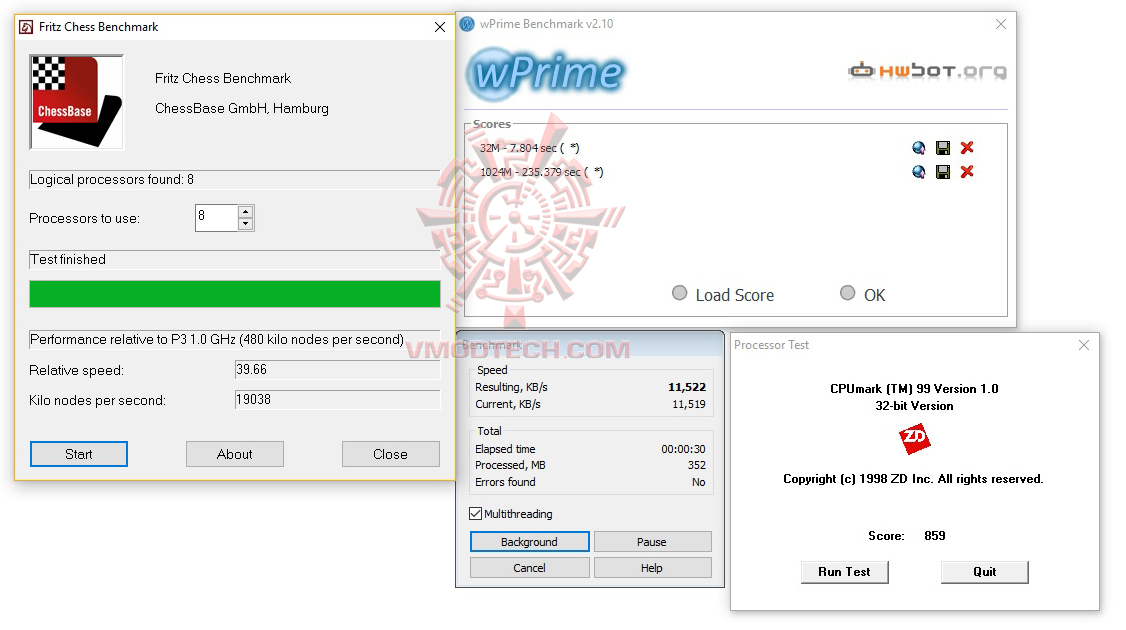The width and height of the screenshot is (1126, 630).
Task: Click the Fritz Chess Benchmark title bar icon
Action: click(x=26, y=27)
